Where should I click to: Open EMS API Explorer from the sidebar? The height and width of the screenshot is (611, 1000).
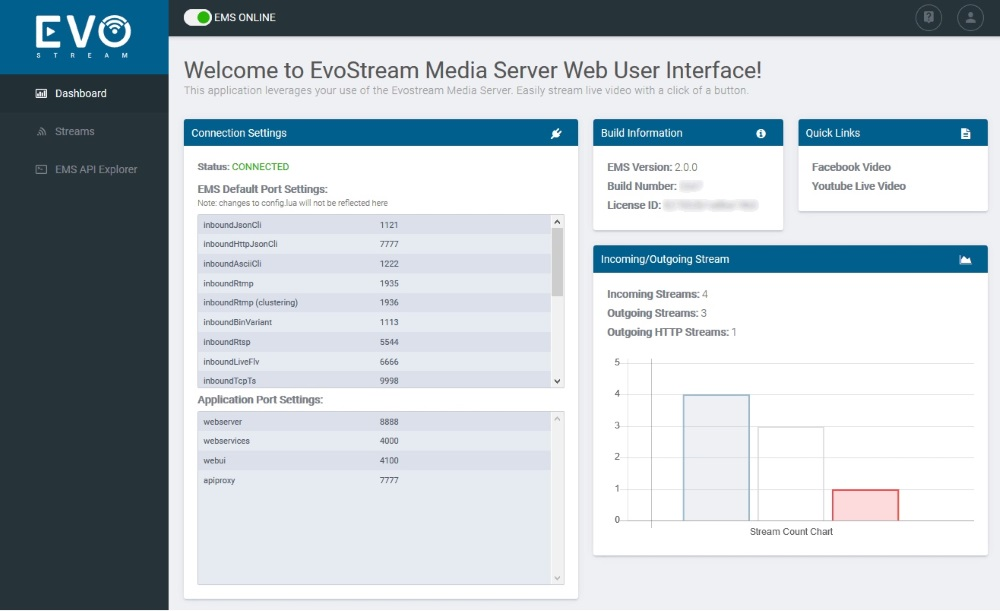(x=98, y=169)
